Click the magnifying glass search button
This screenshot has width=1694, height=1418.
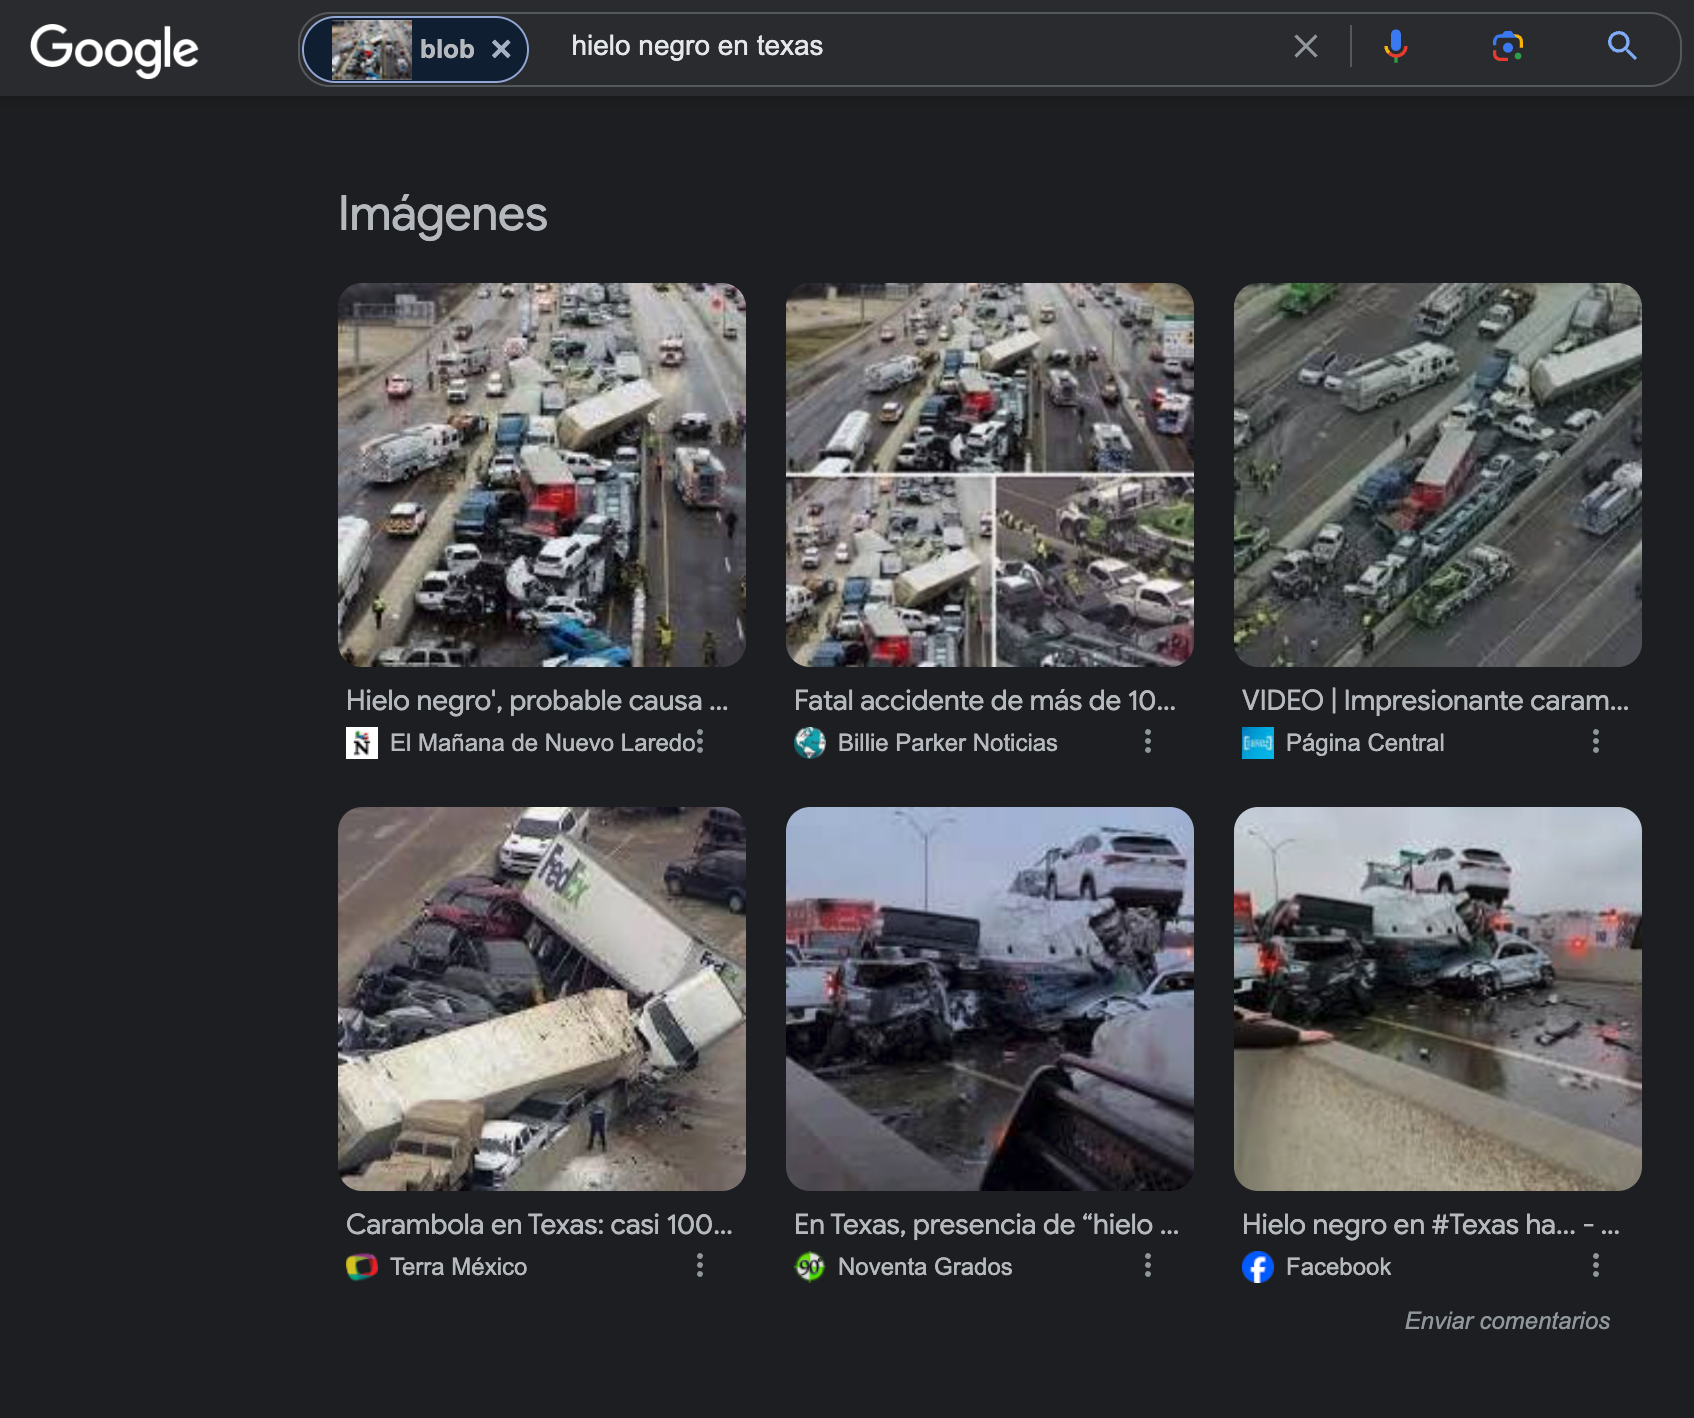click(1621, 46)
